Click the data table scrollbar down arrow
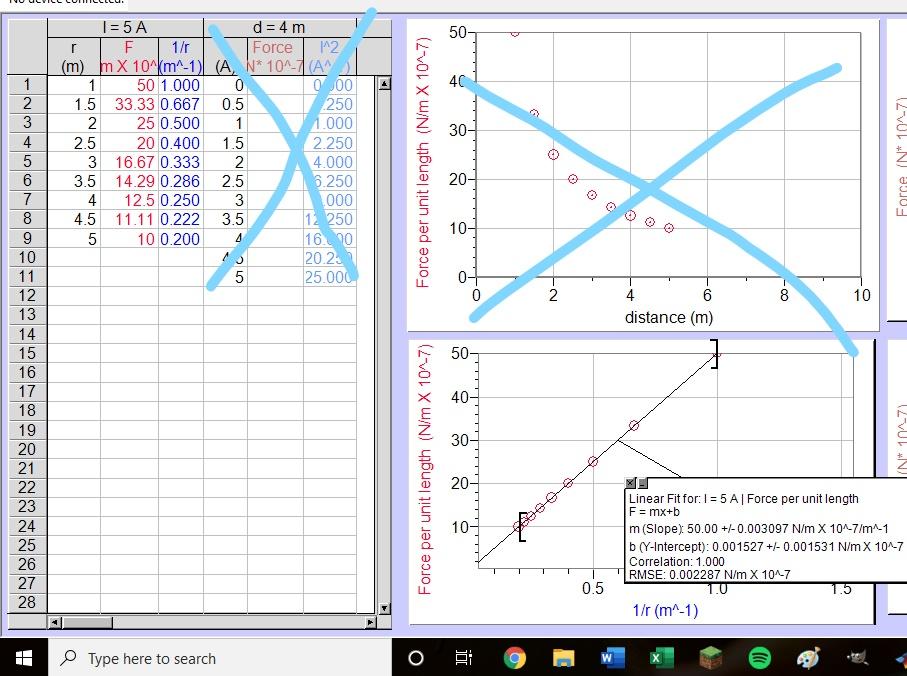This screenshot has width=907, height=676. pos(383,607)
